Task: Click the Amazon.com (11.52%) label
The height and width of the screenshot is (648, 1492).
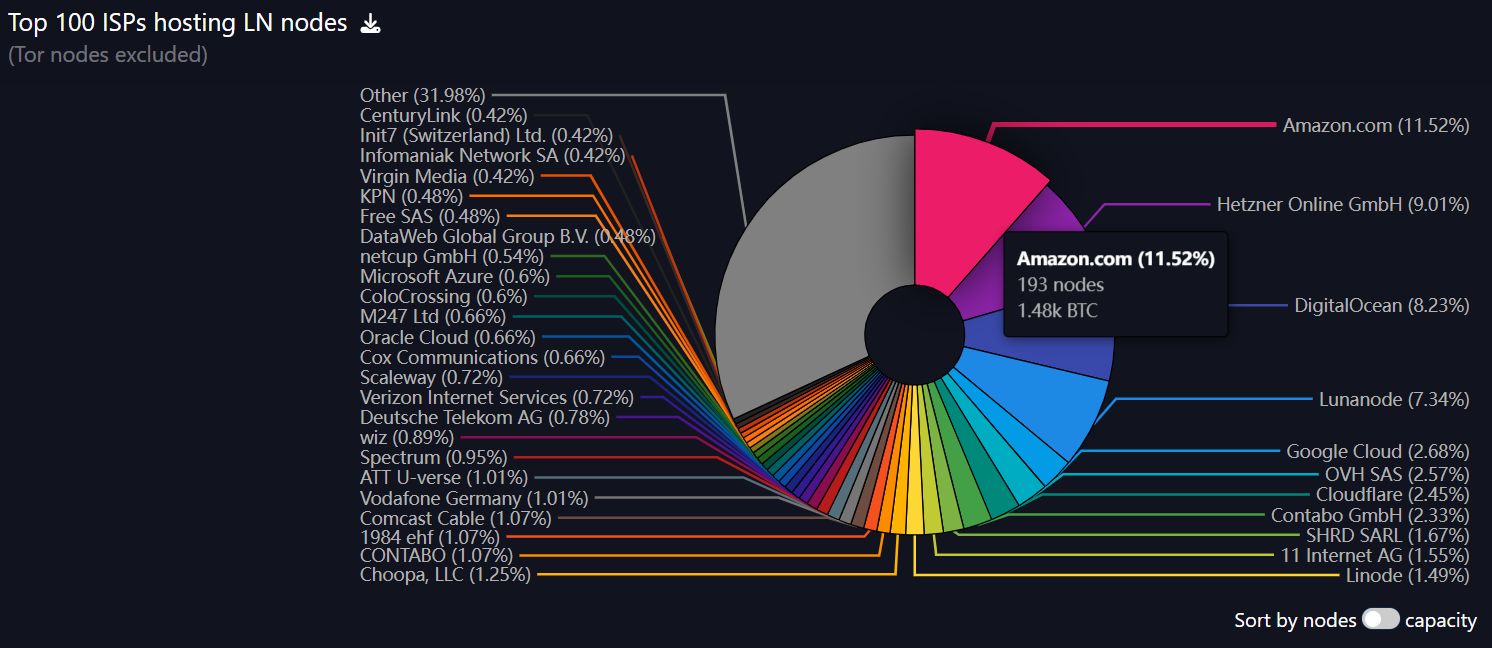Action: pyautogui.click(x=1376, y=125)
